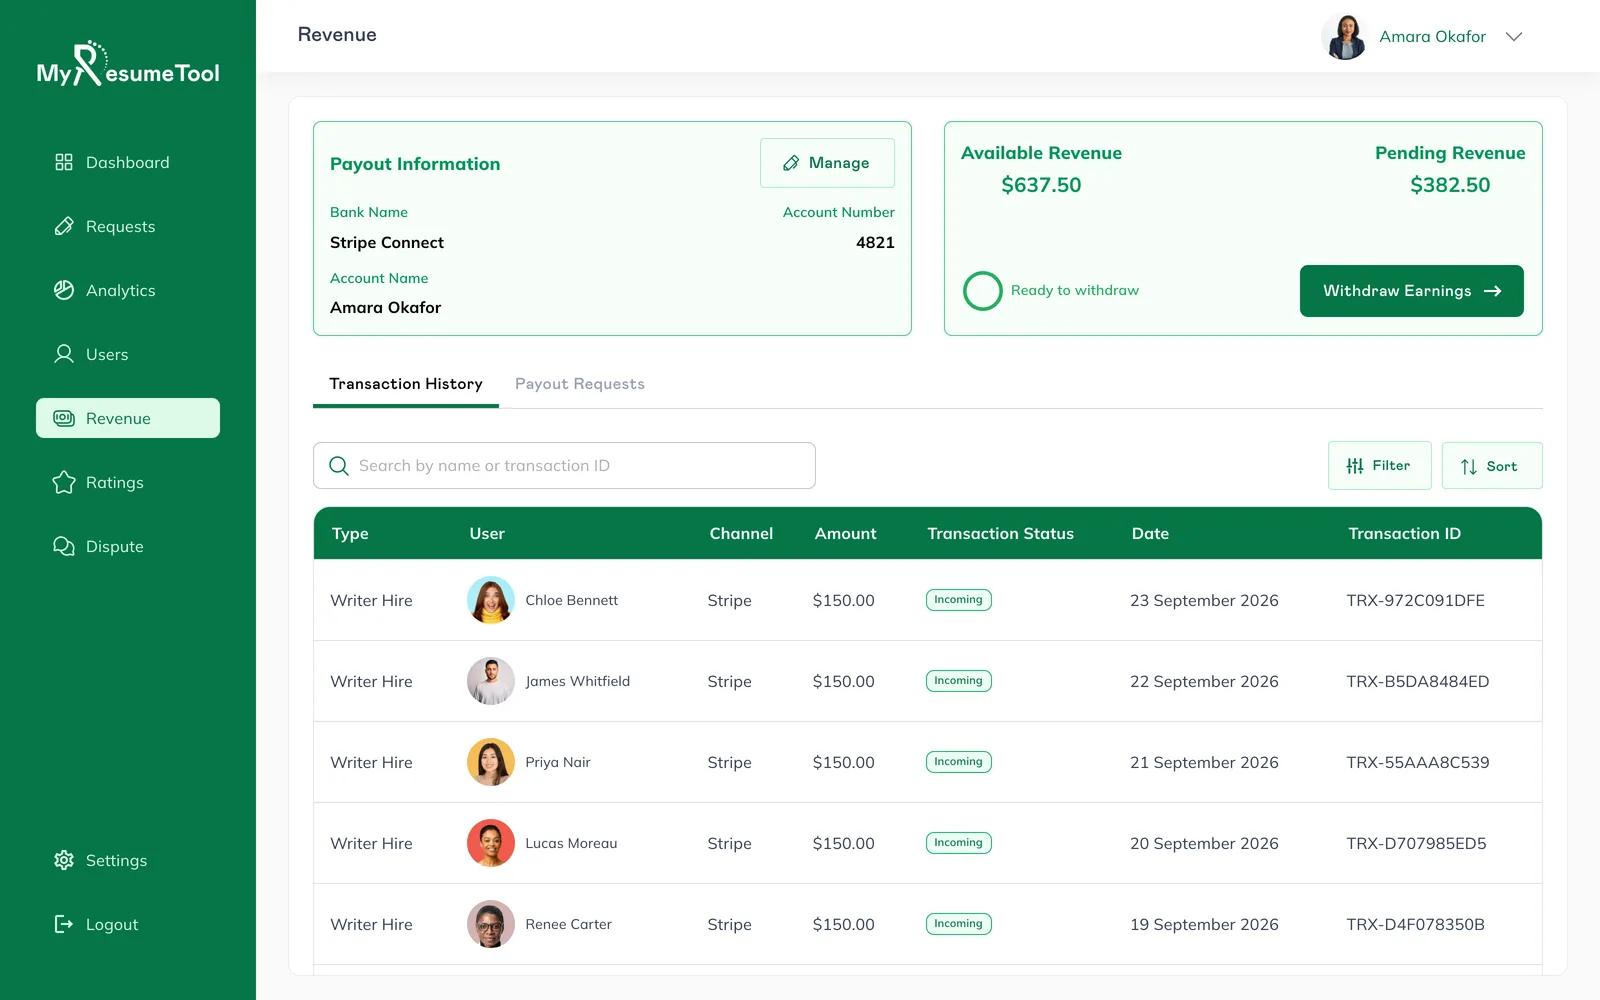Screen dimensions: 1600x1000
Task: Switch to the Transaction History tab
Action: [406, 384]
